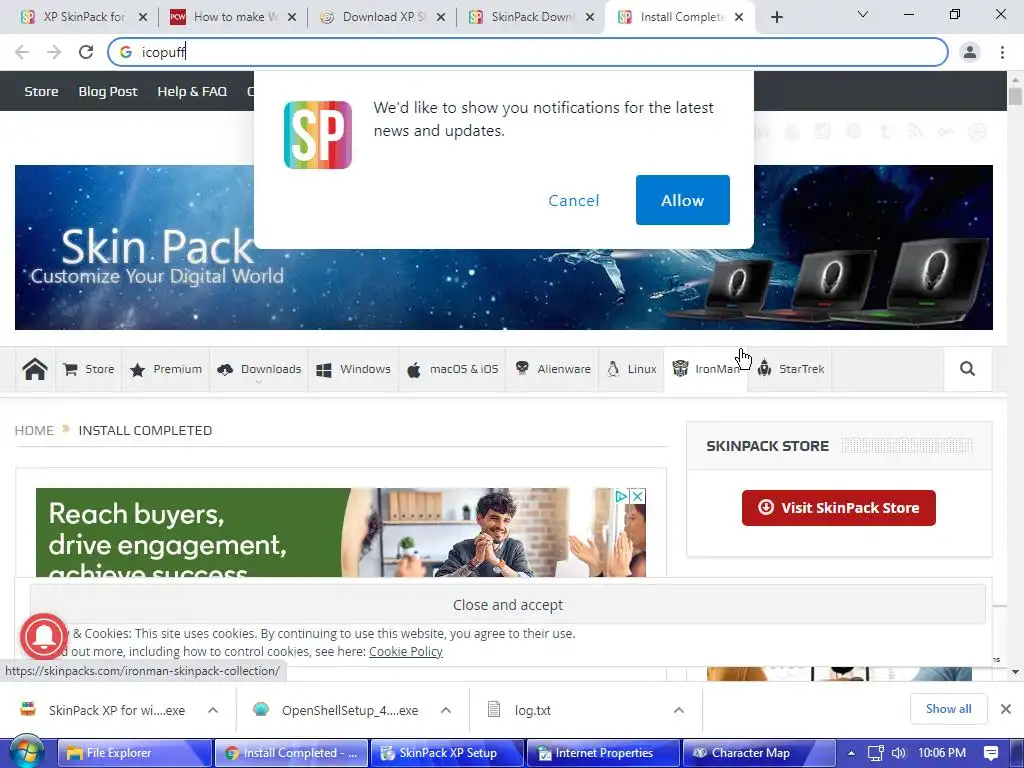Open Premium star navigation item
Screen dimensions: 1024x768
(x=166, y=369)
